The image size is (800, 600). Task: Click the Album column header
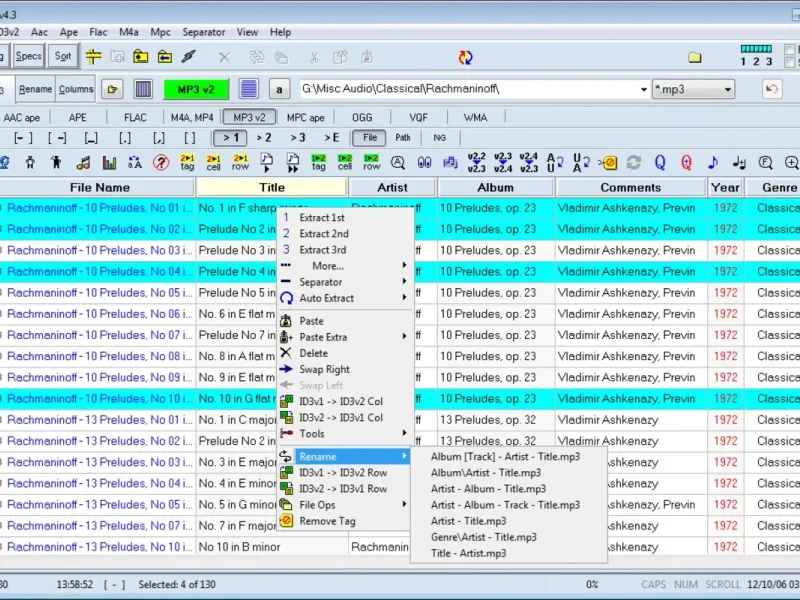pyautogui.click(x=495, y=188)
